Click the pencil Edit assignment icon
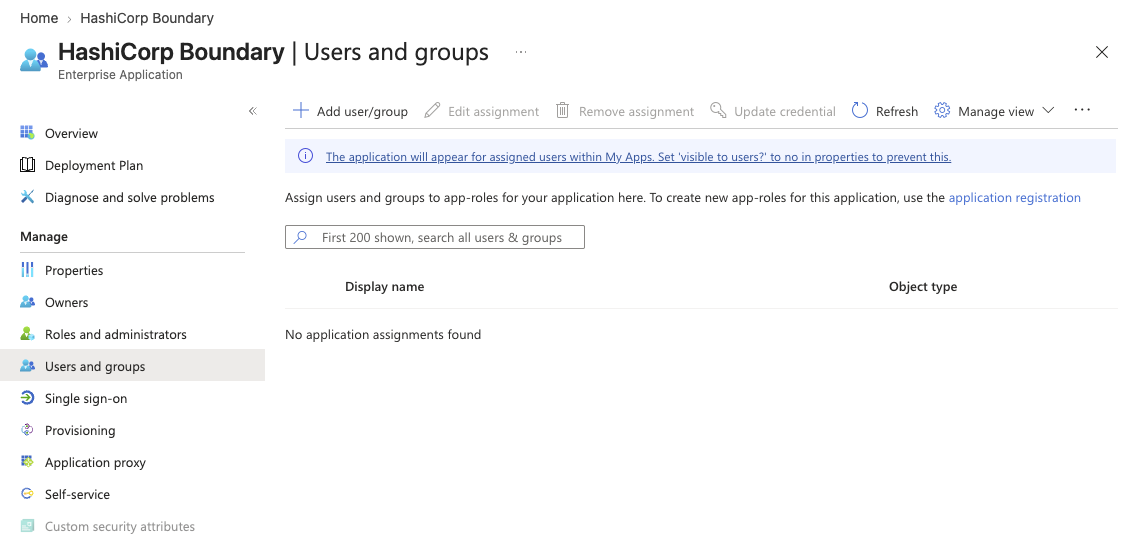The image size is (1134, 547). point(432,111)
